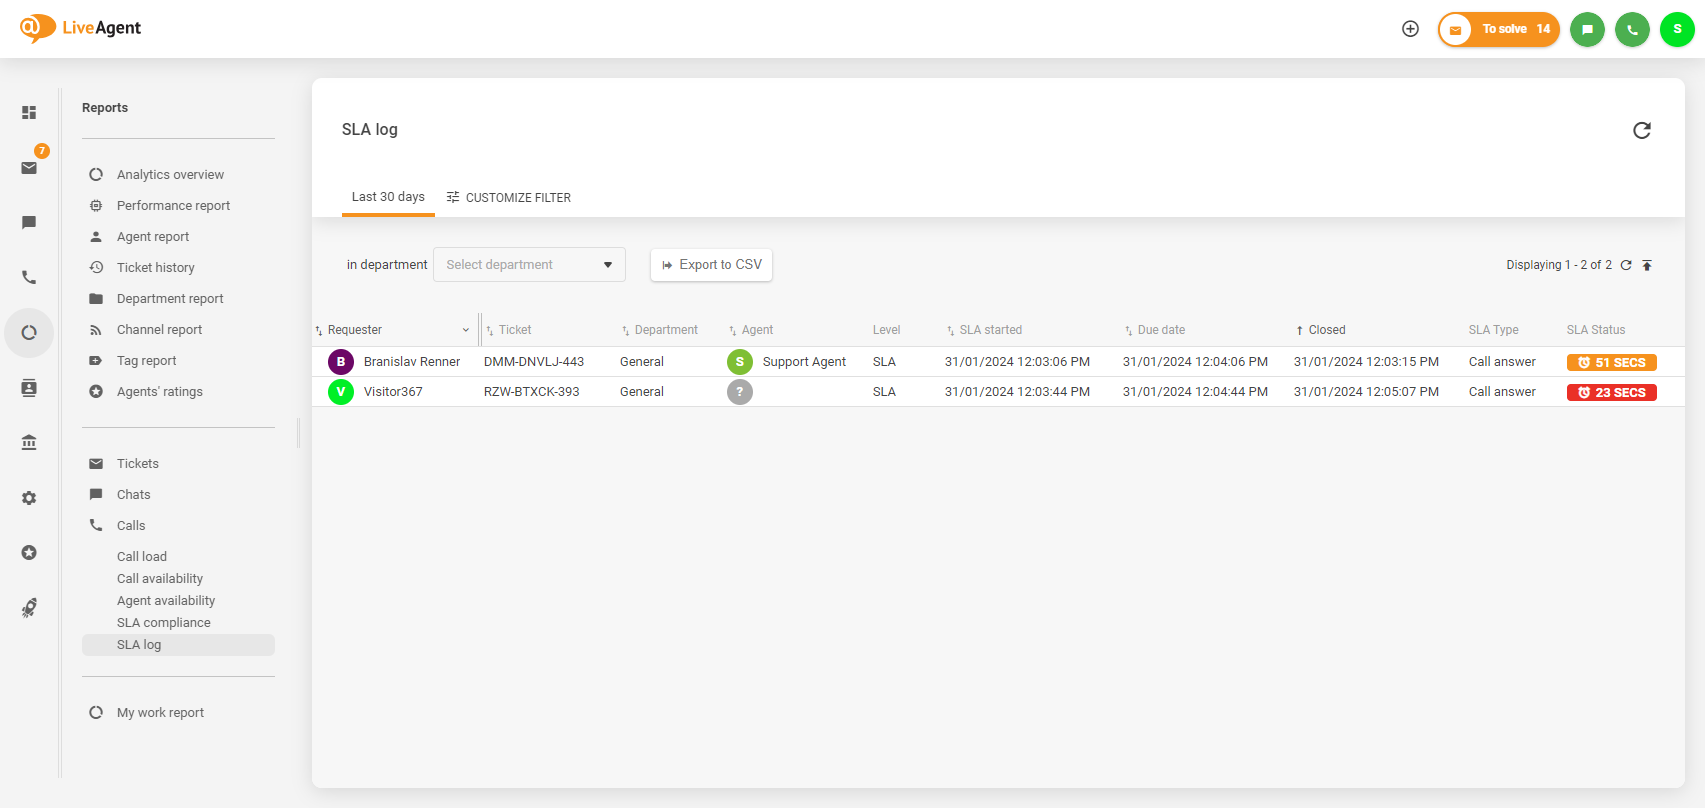Expand the Requester column header menu arrow
The width and height of the screenshot is (1705, 808).
point(465,330)
